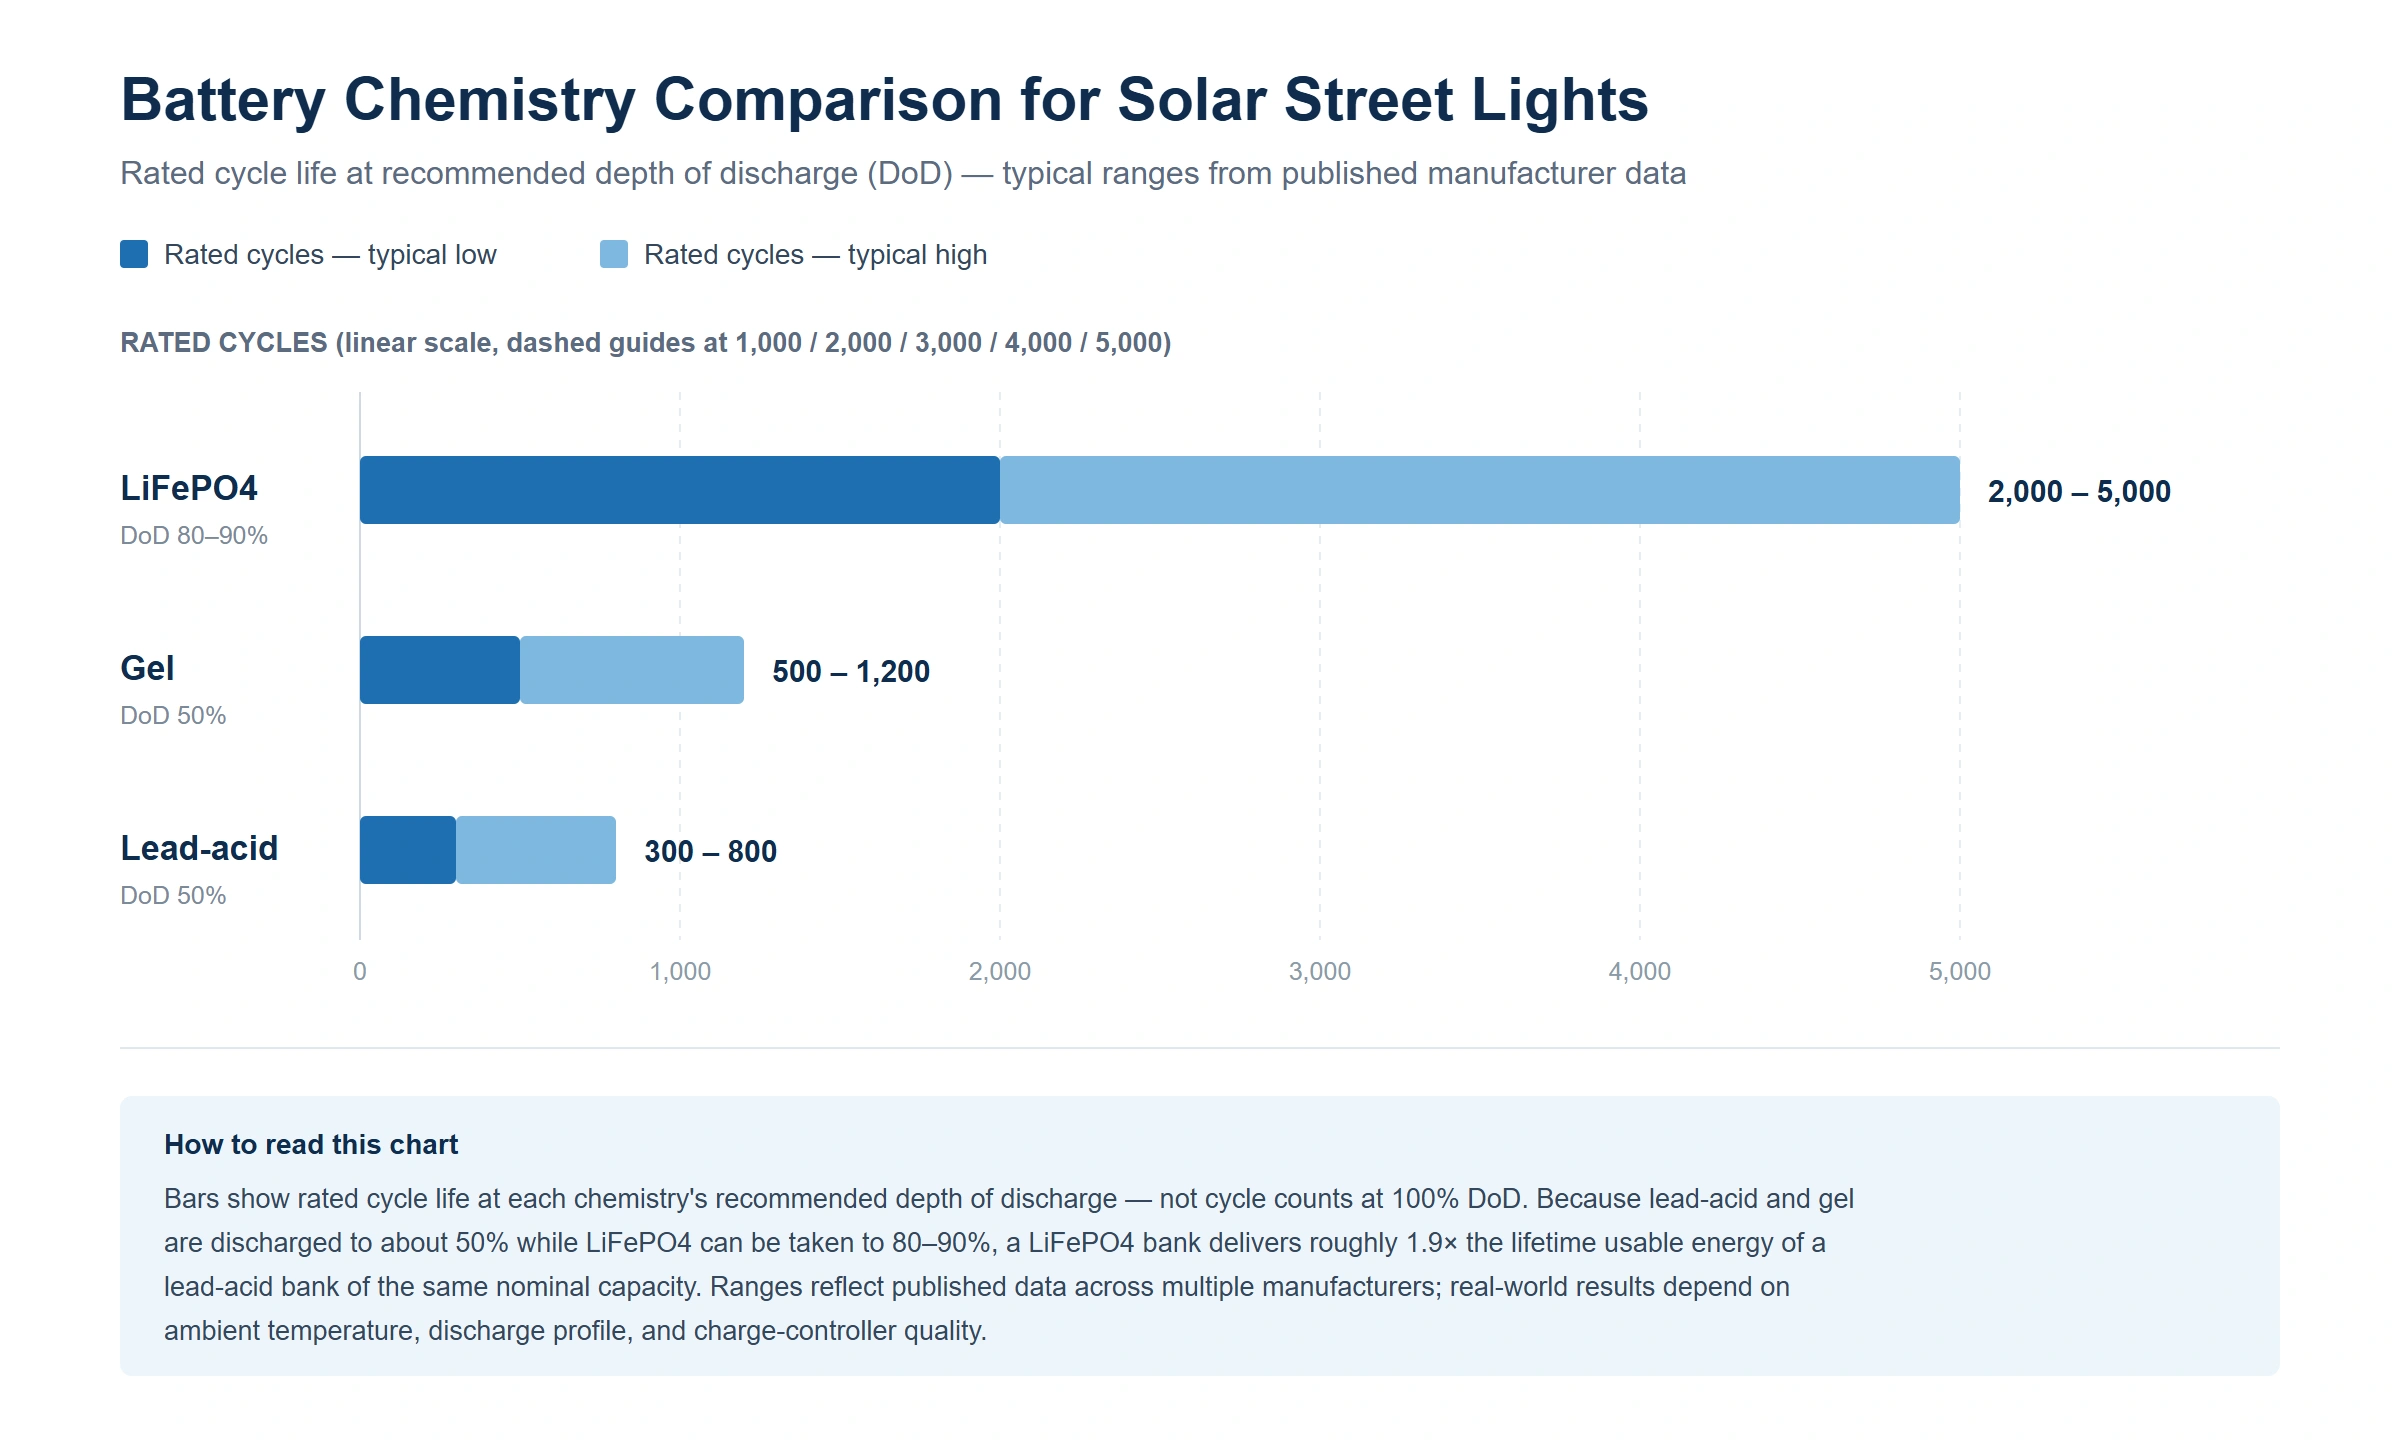Click the 3,000 axis tick label
Screen dimensions: 2400x1440
tap(1320, 971)
